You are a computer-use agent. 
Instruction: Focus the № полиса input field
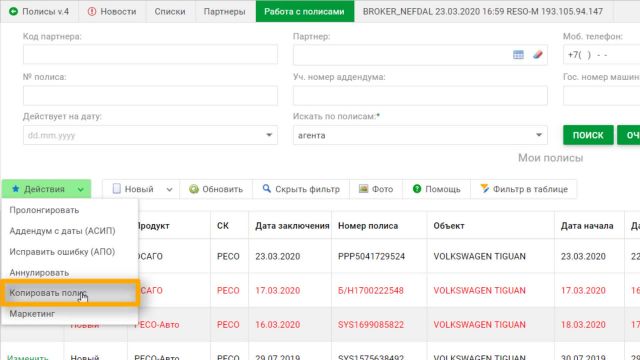pyautogui.click(x=150, y=96)
